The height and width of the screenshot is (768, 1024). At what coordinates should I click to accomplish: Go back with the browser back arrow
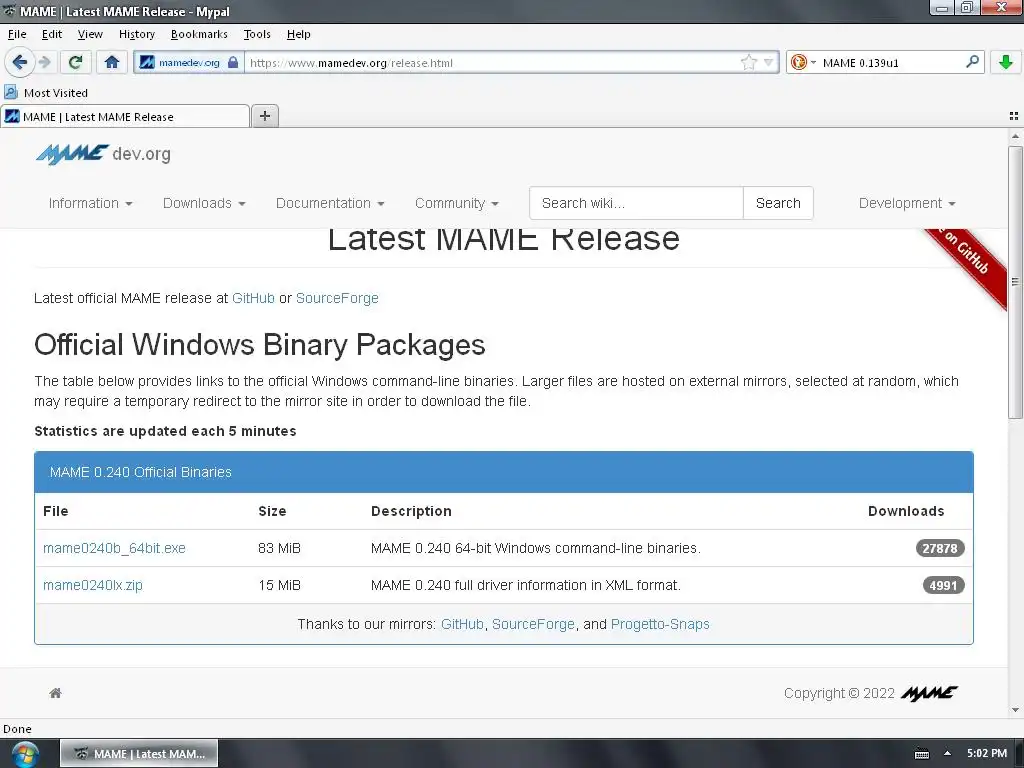tap(19, 62)
